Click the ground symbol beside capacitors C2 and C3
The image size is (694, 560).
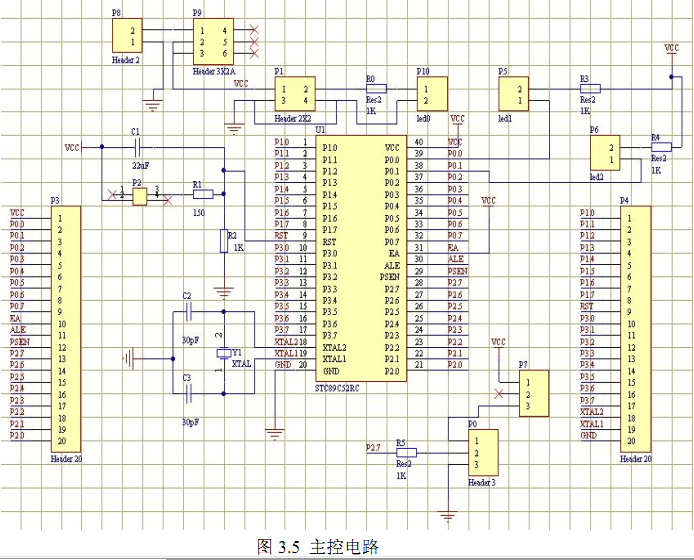point(128,359)
